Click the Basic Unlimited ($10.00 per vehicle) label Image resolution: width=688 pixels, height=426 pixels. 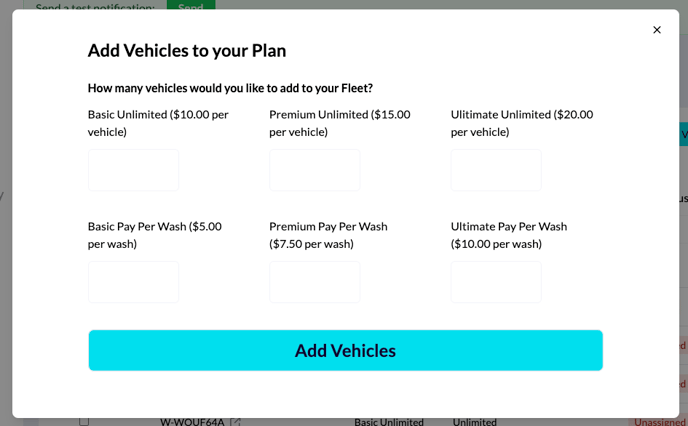(158, 123)
